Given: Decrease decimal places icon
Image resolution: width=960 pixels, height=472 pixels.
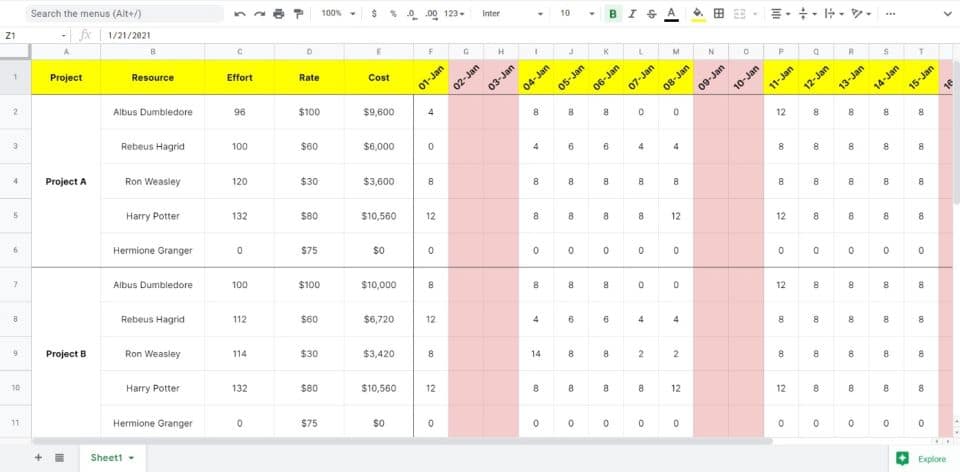Looking at the screenshot, I should 411,13.
